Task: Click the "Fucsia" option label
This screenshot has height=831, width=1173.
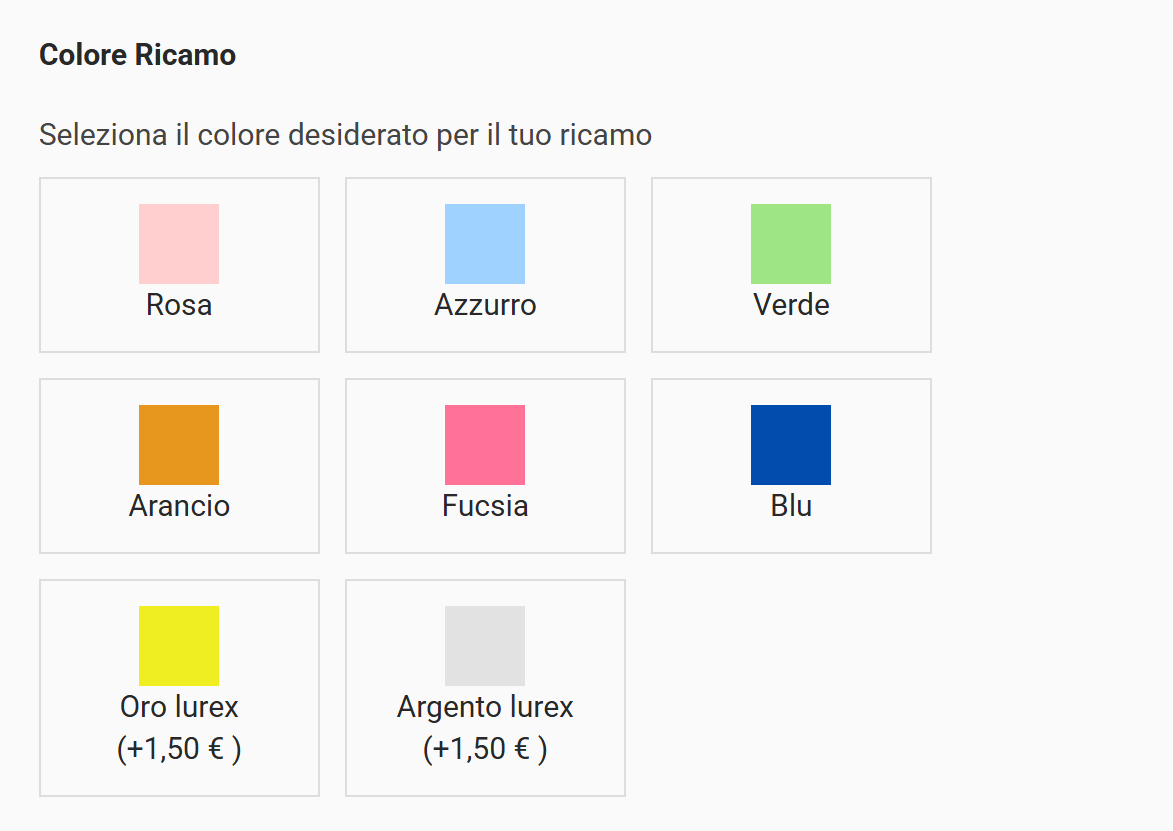Action: point(485,506)
